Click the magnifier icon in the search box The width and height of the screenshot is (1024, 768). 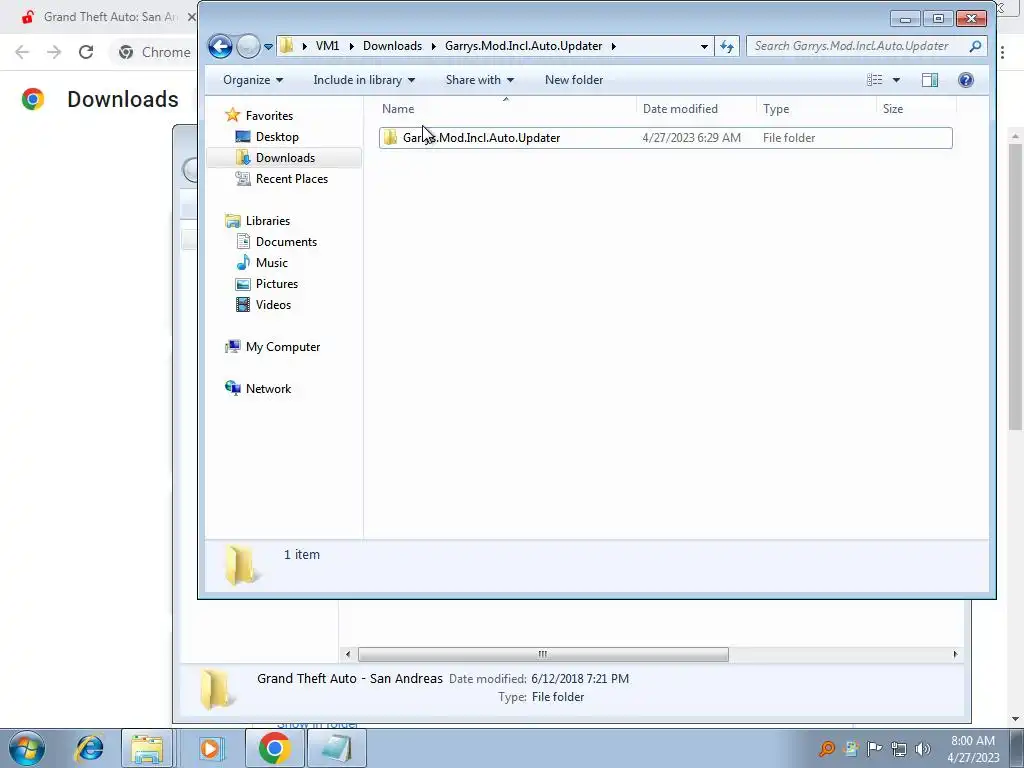[975, 46]
